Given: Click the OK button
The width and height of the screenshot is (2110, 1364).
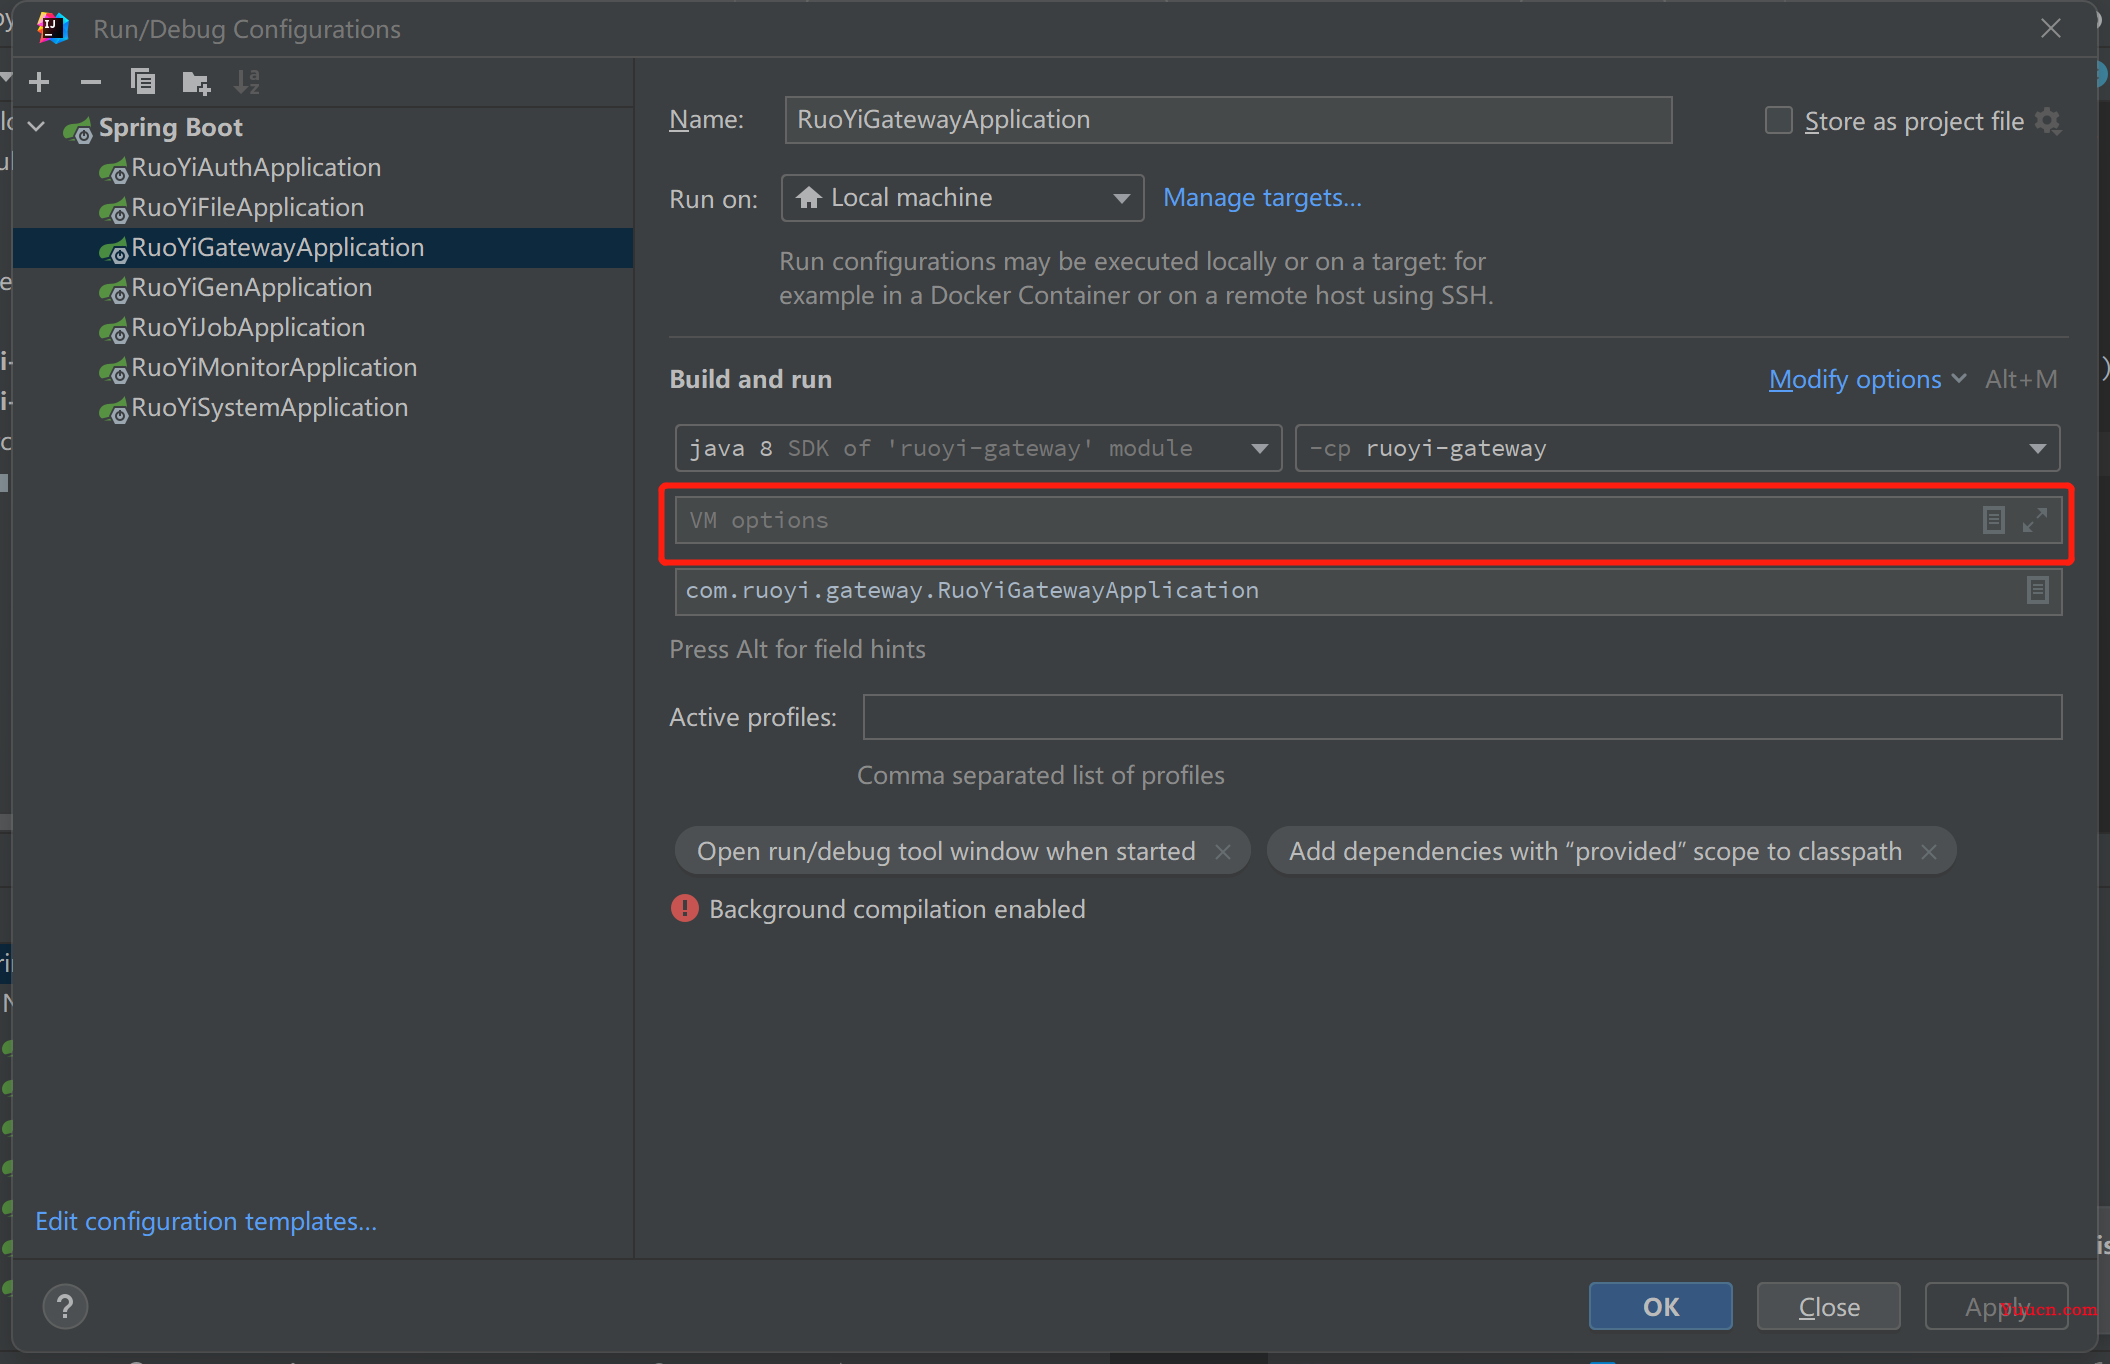Looking at the screenshot, I should (1661, 1306).
